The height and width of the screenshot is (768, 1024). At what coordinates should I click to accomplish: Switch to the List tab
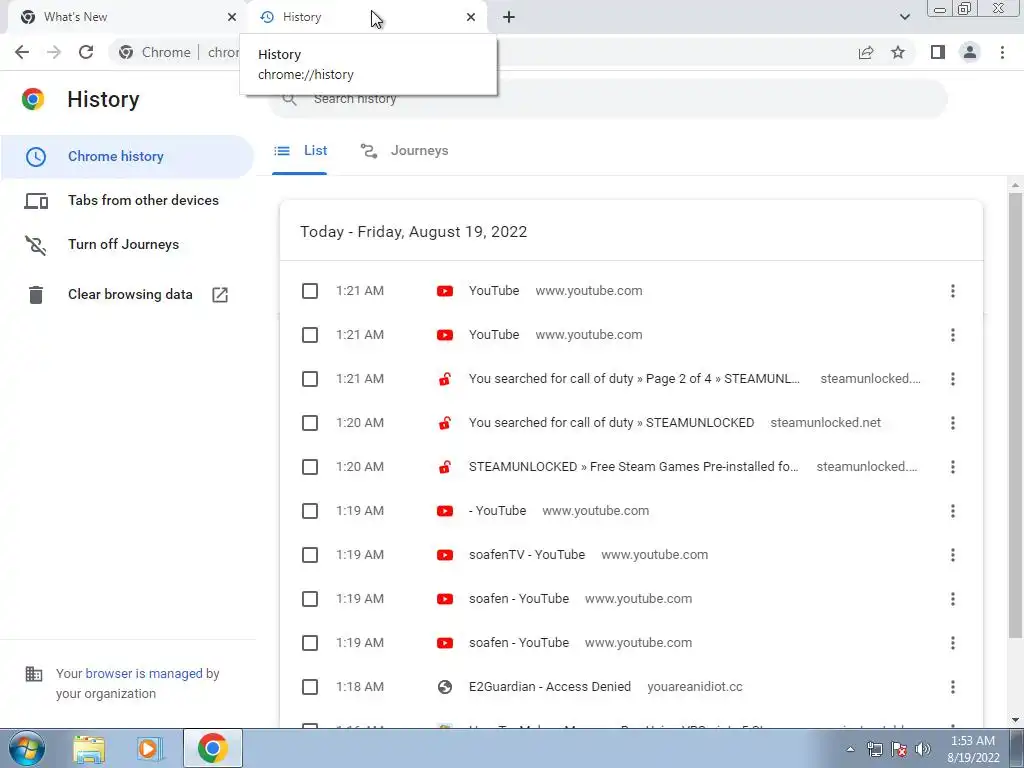(300, 151)
